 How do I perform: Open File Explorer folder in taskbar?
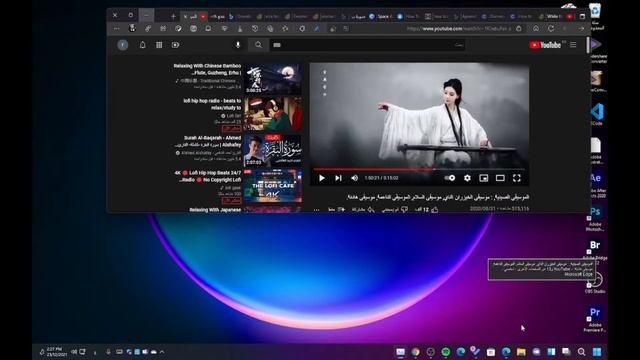click(521, 352)
